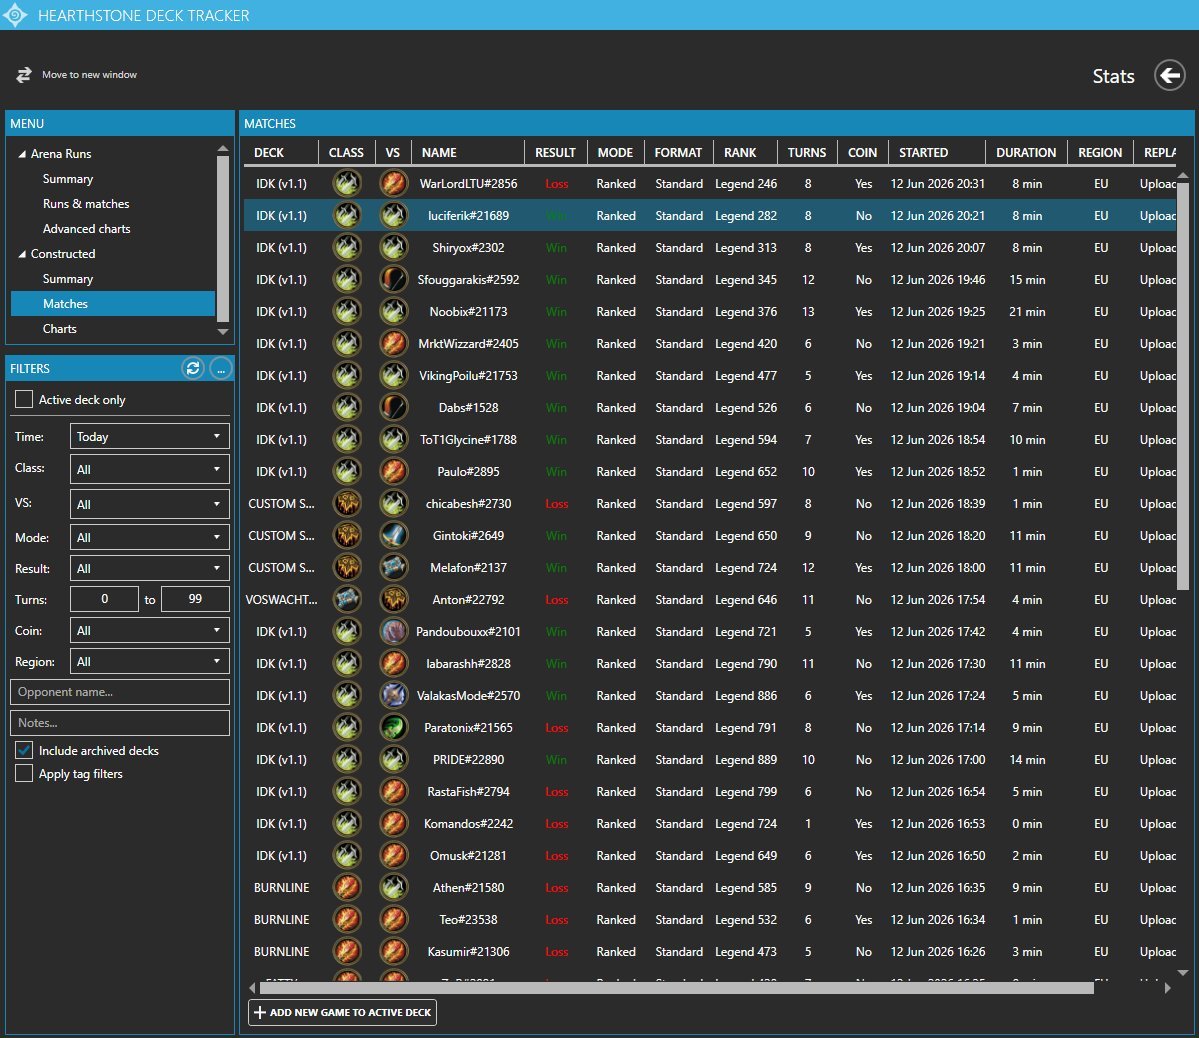
Task: Click the back arrow next to Stats
Action: [1169, 75]
